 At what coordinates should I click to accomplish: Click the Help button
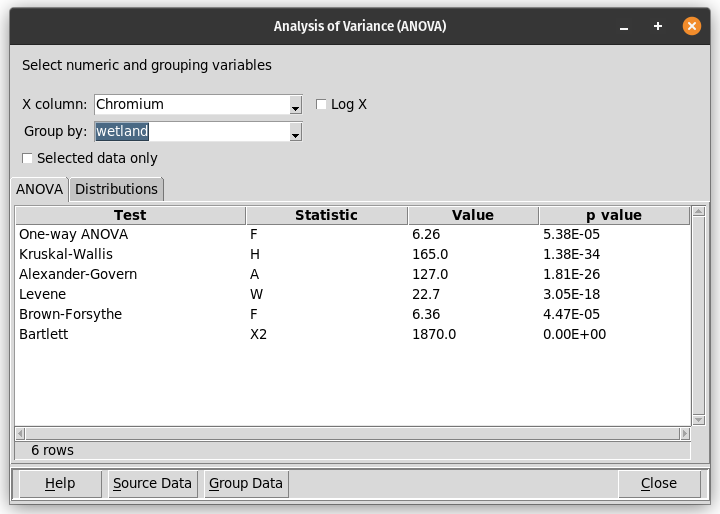(x=60, y=483)
